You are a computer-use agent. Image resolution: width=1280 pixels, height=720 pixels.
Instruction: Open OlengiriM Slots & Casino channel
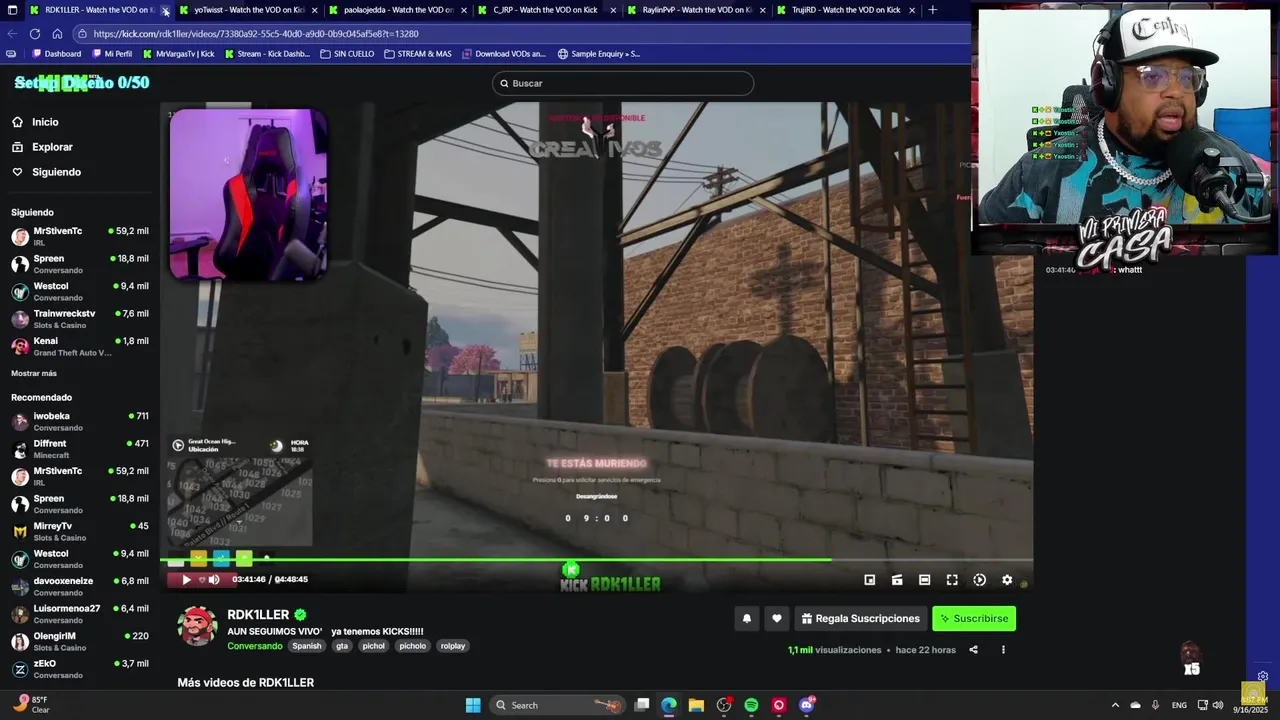[80, 641]
